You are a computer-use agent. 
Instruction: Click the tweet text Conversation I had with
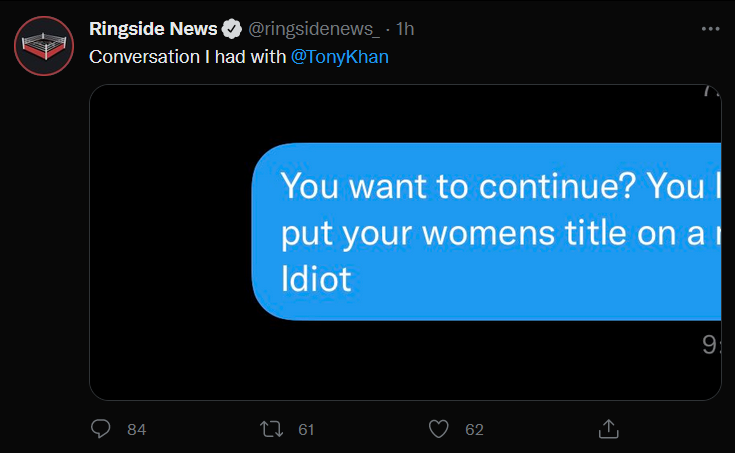(x=188, y=57)
